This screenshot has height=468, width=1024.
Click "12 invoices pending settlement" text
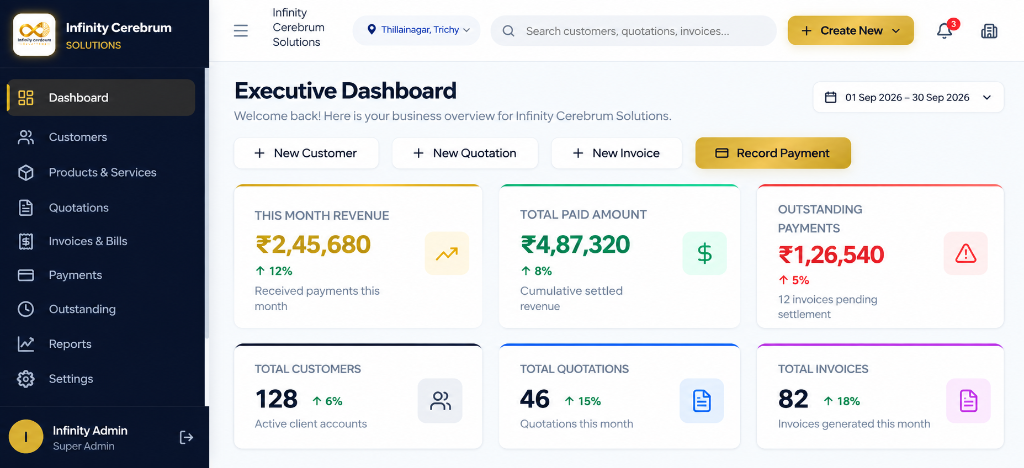(827, 307)
